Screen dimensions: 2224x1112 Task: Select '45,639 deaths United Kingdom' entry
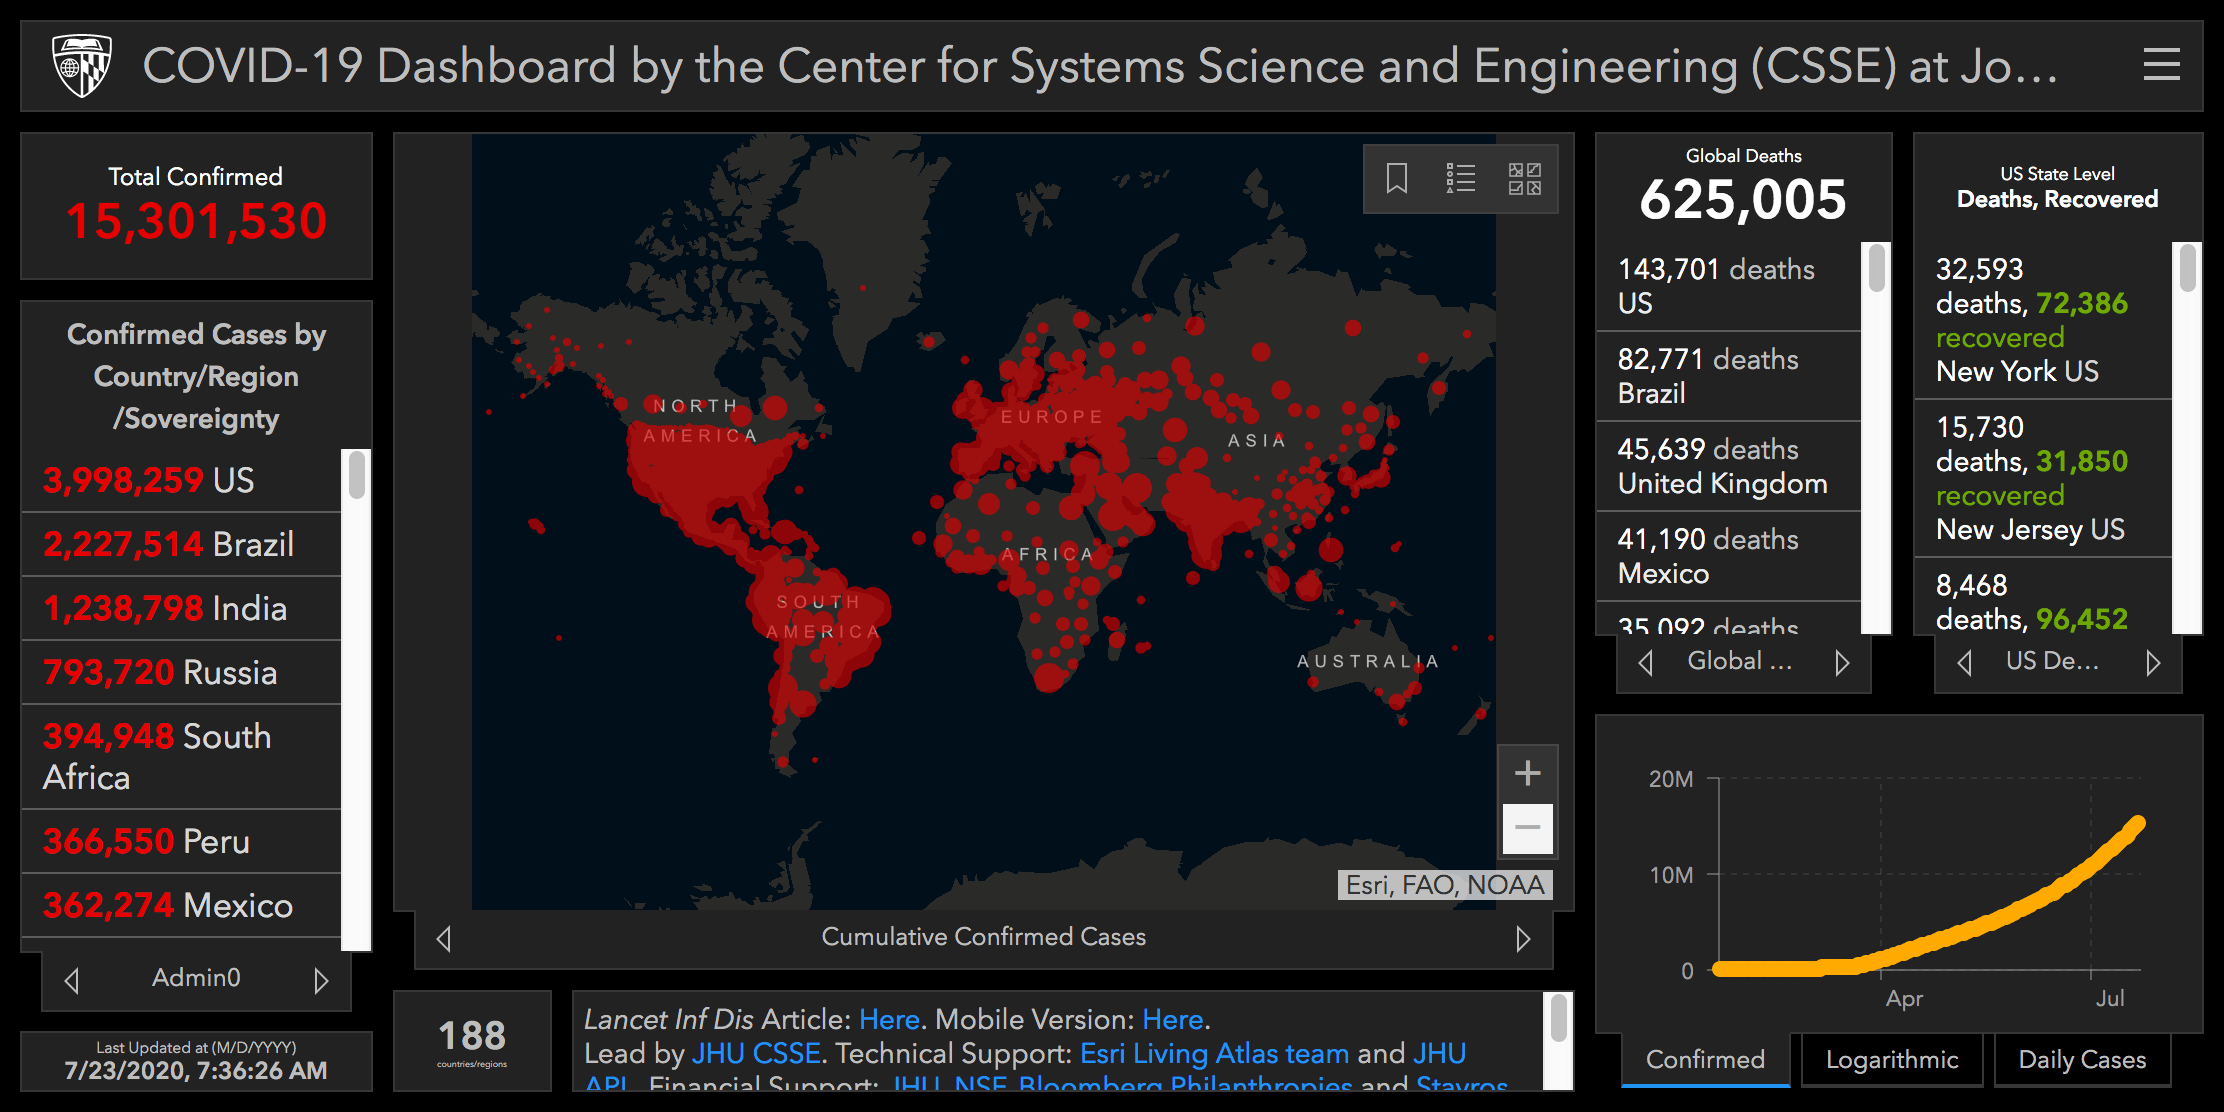point(1728,466)
